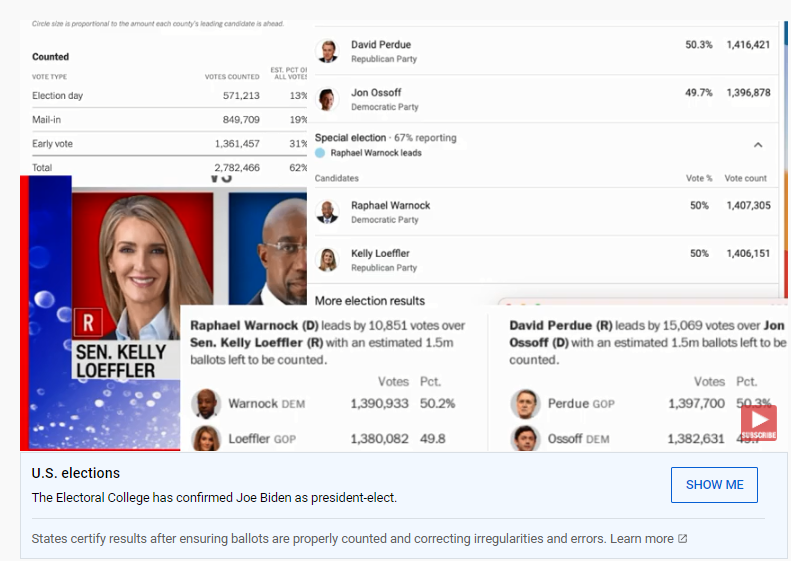The width and height of the screenshot is (791, 561).
Task: Click the Raphael Warnock face photo thumbnail
Action: 268,249
